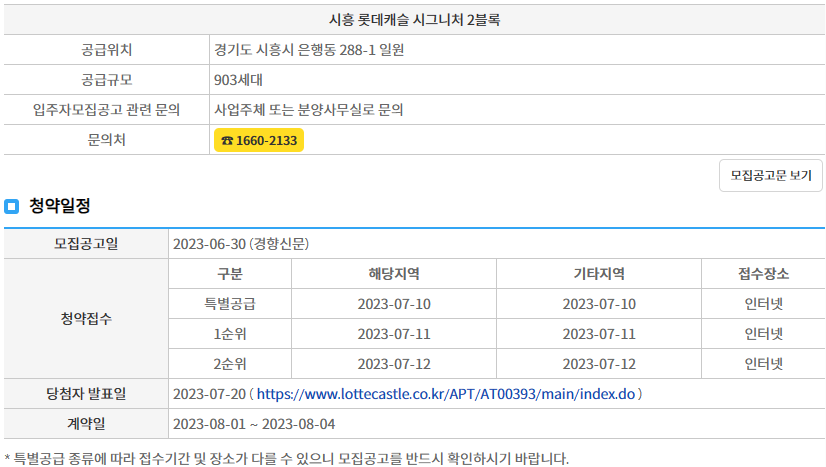Click 기타지역 date 2023-07-12 for 2순위

599,364
